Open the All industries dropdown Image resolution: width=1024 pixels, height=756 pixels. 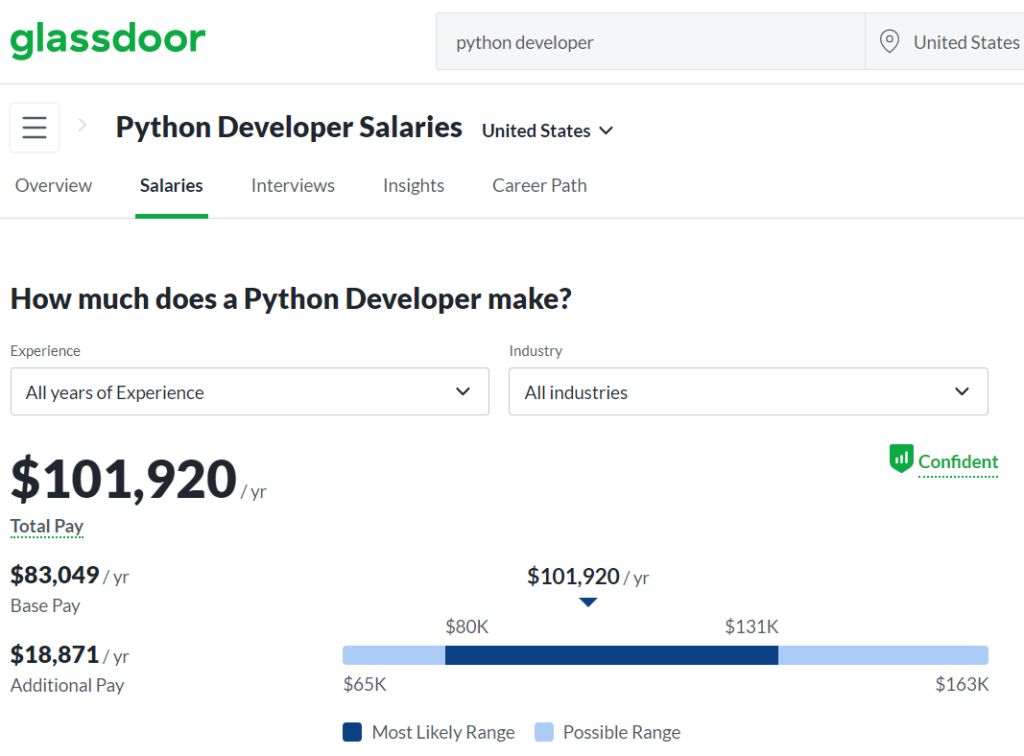click(x=748, y=392)
